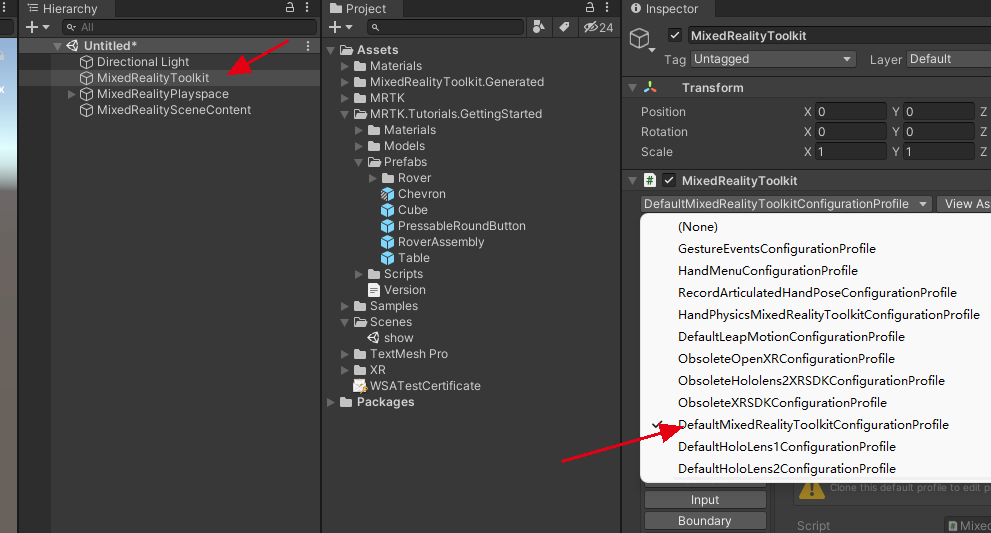The height and width of the screenshot is (533, 991).
Task: Choose (None) in the profile list
Action: pos(698,227)
